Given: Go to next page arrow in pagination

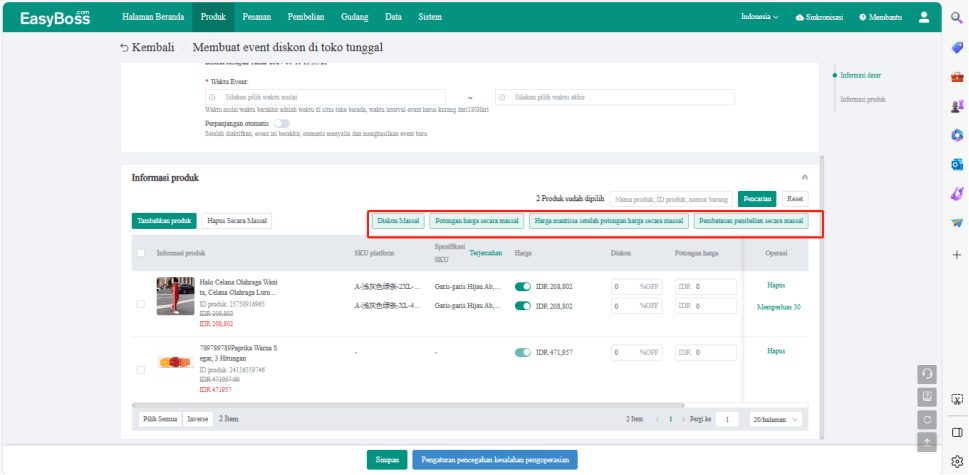Looking at the screenshot, I should pyautogui.click(x=683, y=419).
